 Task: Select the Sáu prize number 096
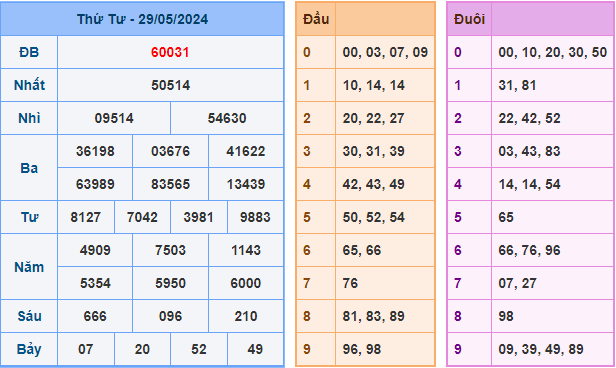pos(170,316)
